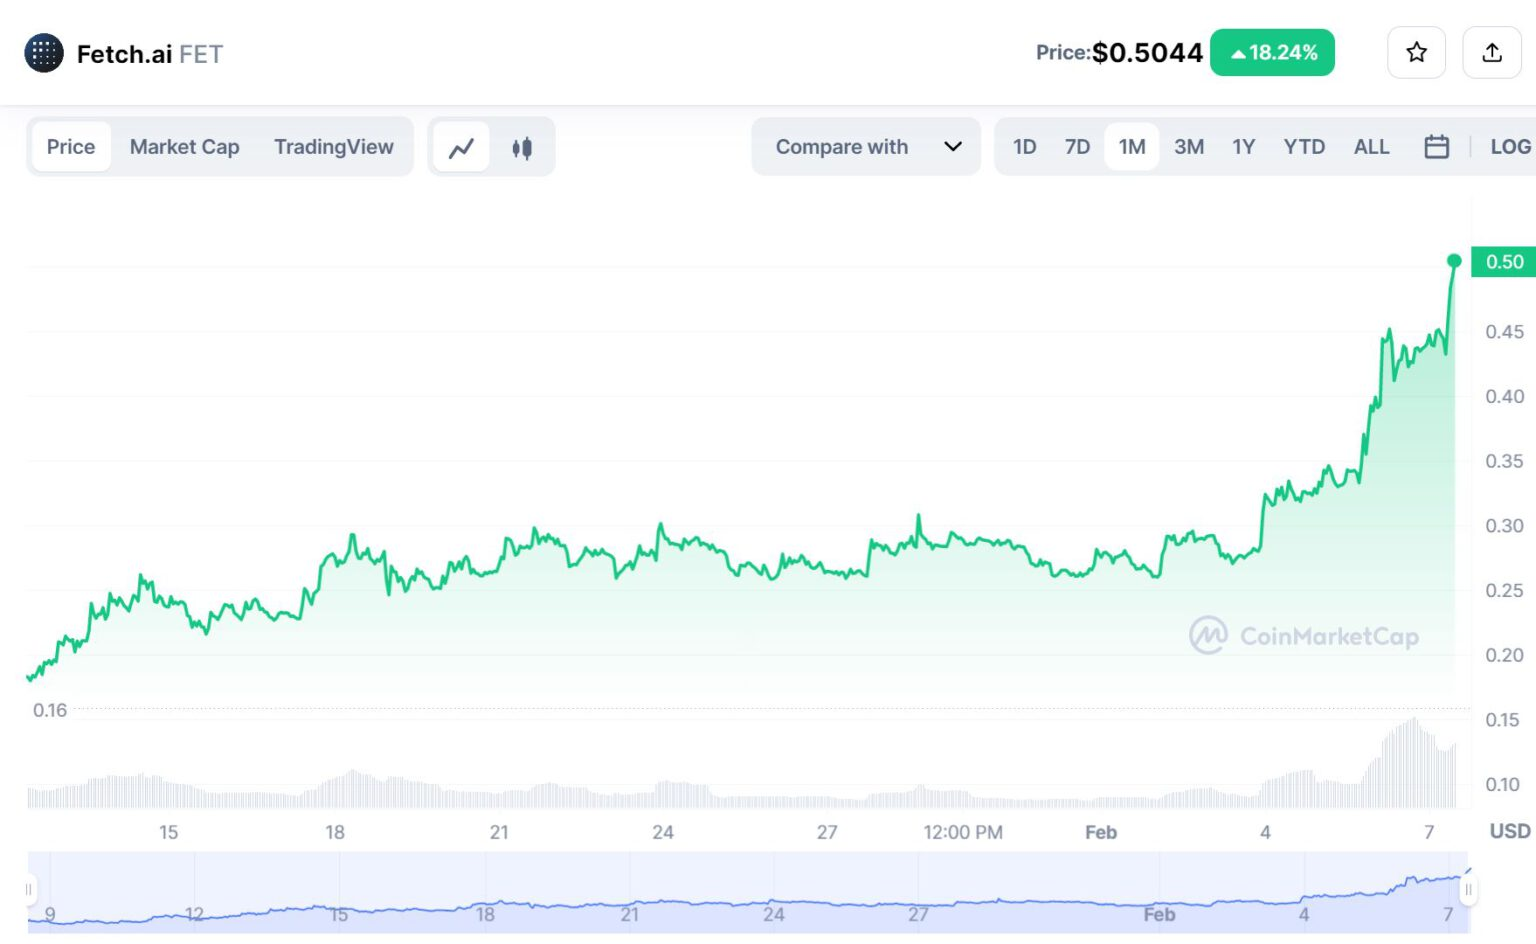Viewport: 1536px width, 944px height.
Task: Switch to candlestick chart view icon
Action: click(x=522, y=148)
